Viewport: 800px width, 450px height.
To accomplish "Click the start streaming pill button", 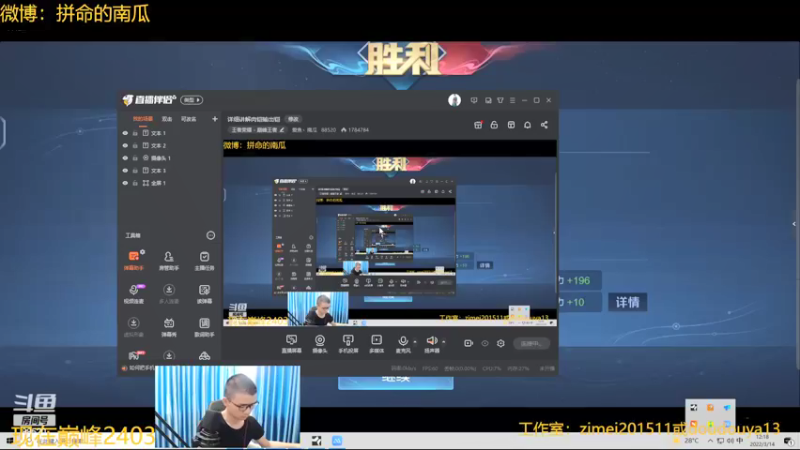I will 531,343.
